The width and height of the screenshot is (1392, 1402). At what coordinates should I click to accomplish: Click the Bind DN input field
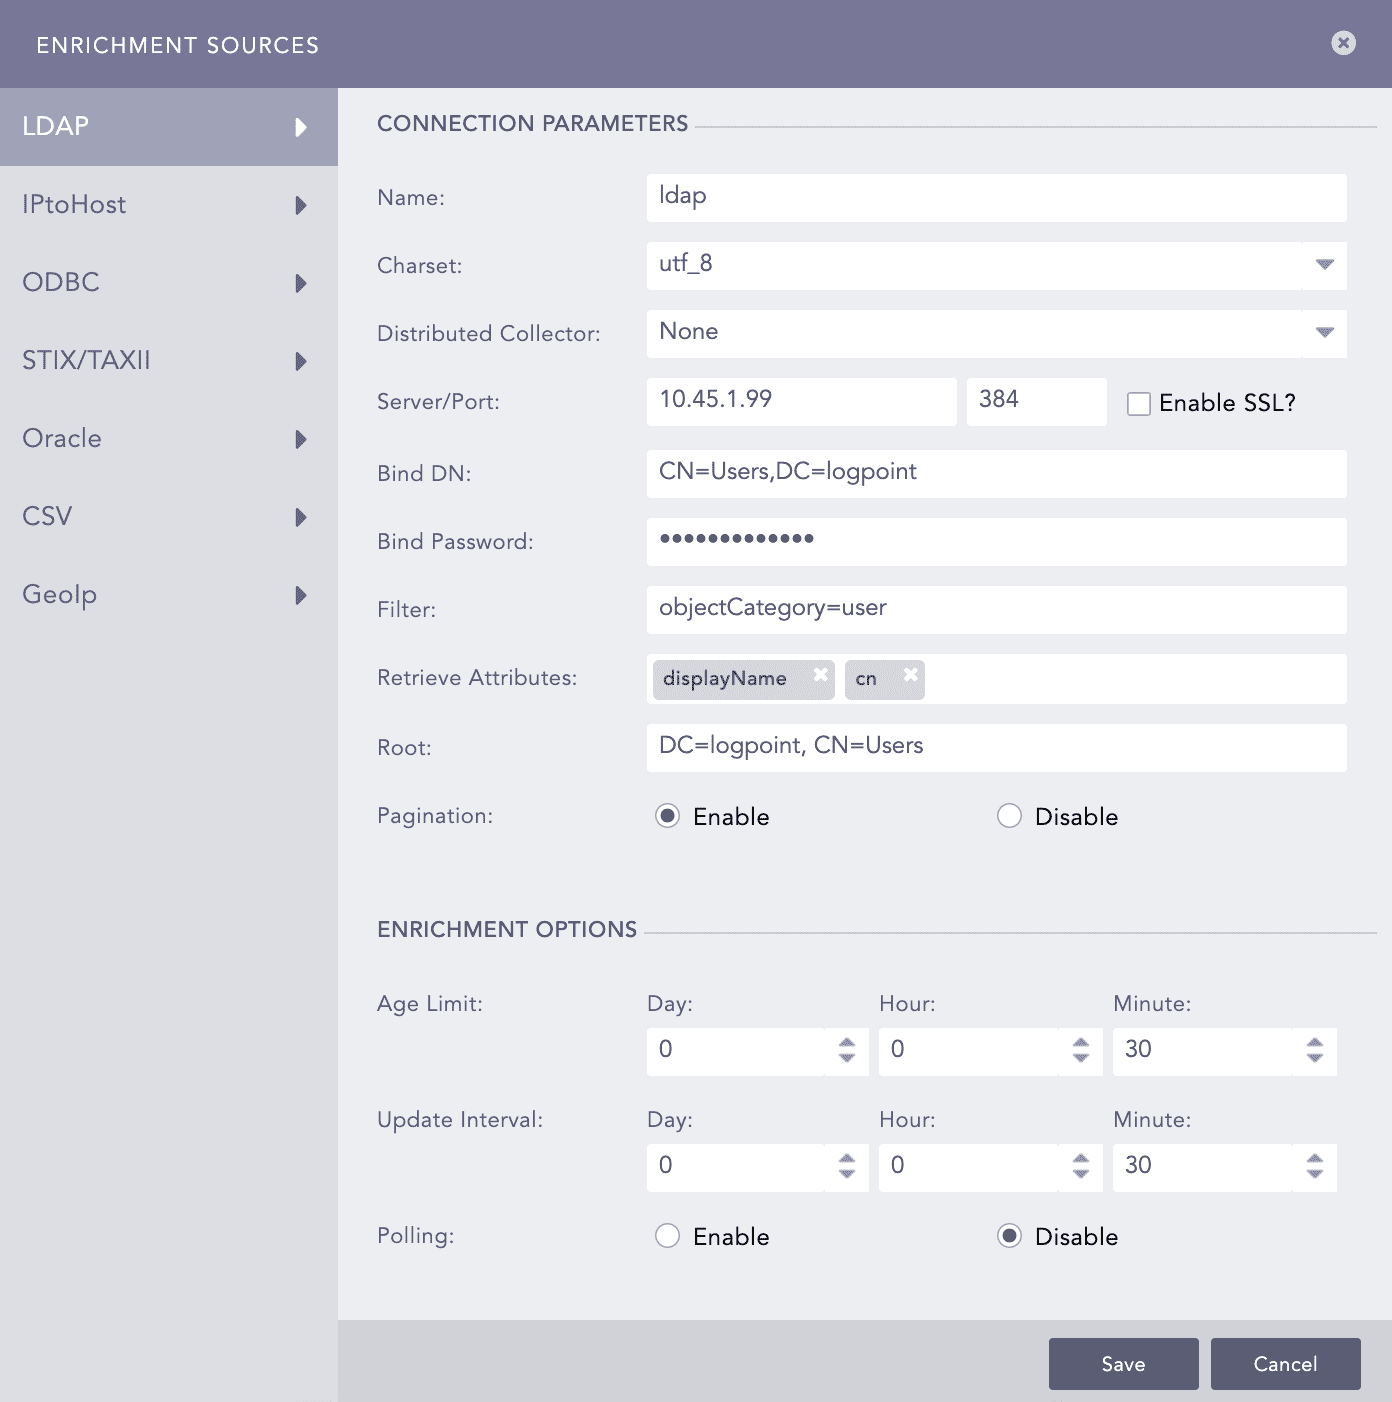point(996,473)
